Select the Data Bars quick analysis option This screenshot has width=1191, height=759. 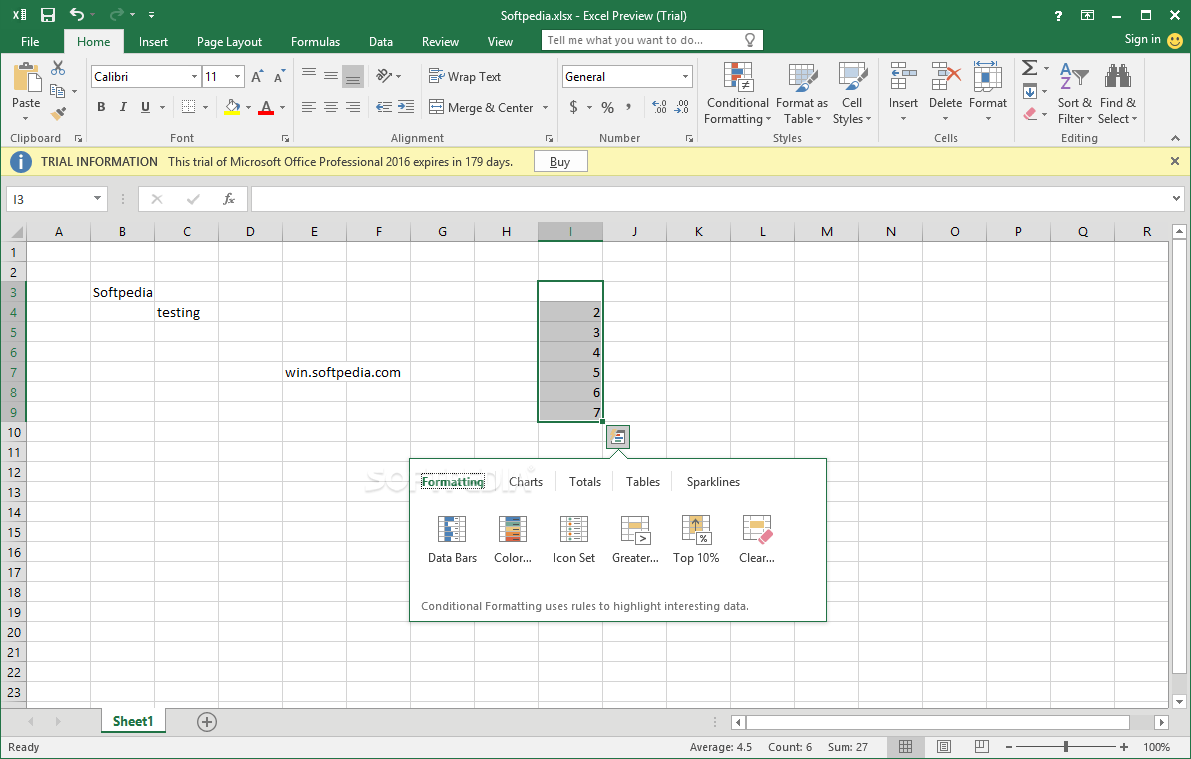tap(452, 538)
